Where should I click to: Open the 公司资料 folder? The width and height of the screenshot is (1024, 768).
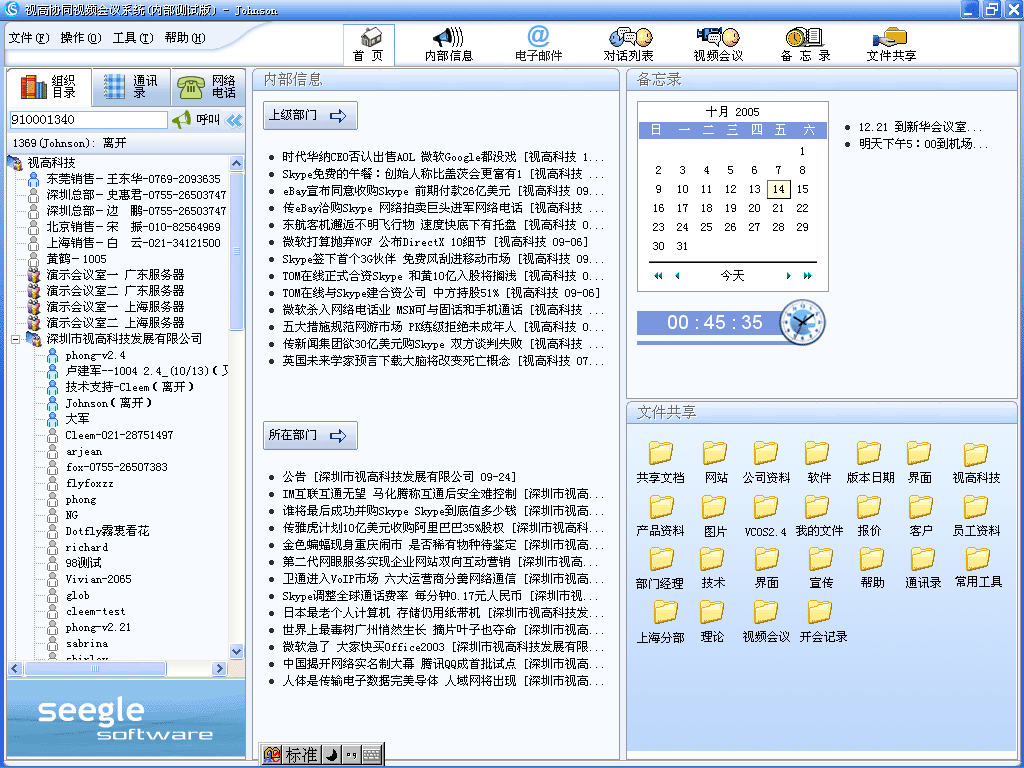point(766,462)
